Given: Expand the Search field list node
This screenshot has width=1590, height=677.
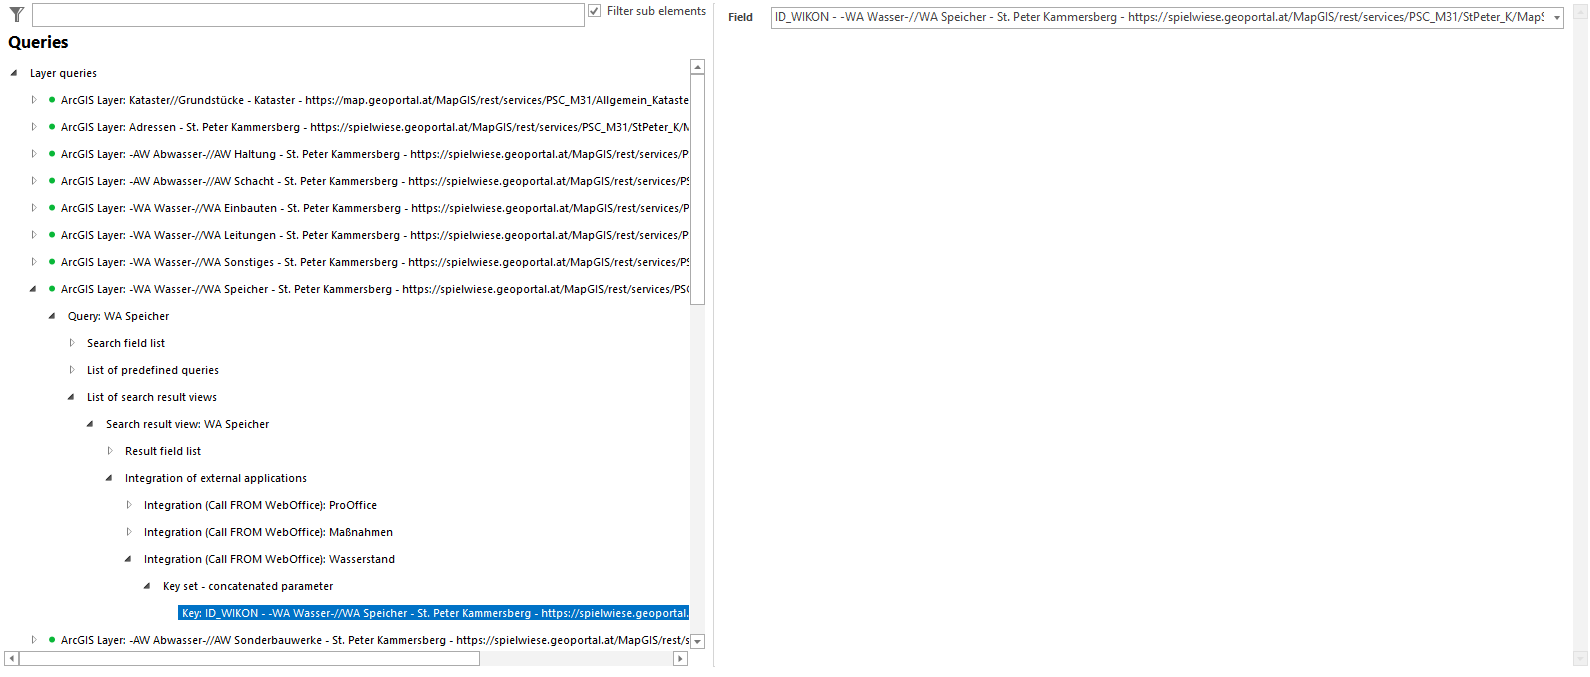Looking at the screenshot, I should (72, 343).
